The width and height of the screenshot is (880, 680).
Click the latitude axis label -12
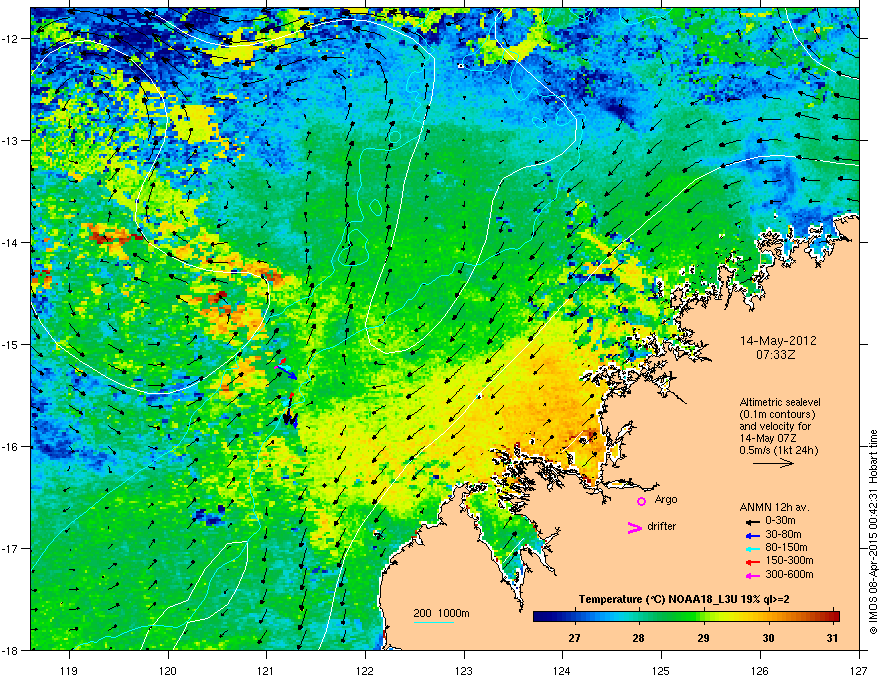coord(11,39)
